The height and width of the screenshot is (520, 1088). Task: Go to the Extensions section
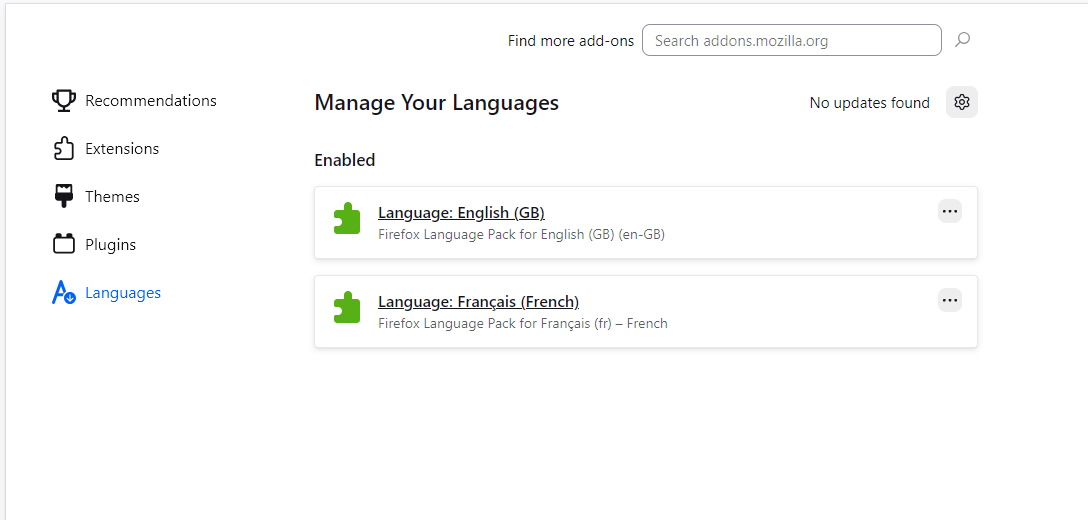122,149
